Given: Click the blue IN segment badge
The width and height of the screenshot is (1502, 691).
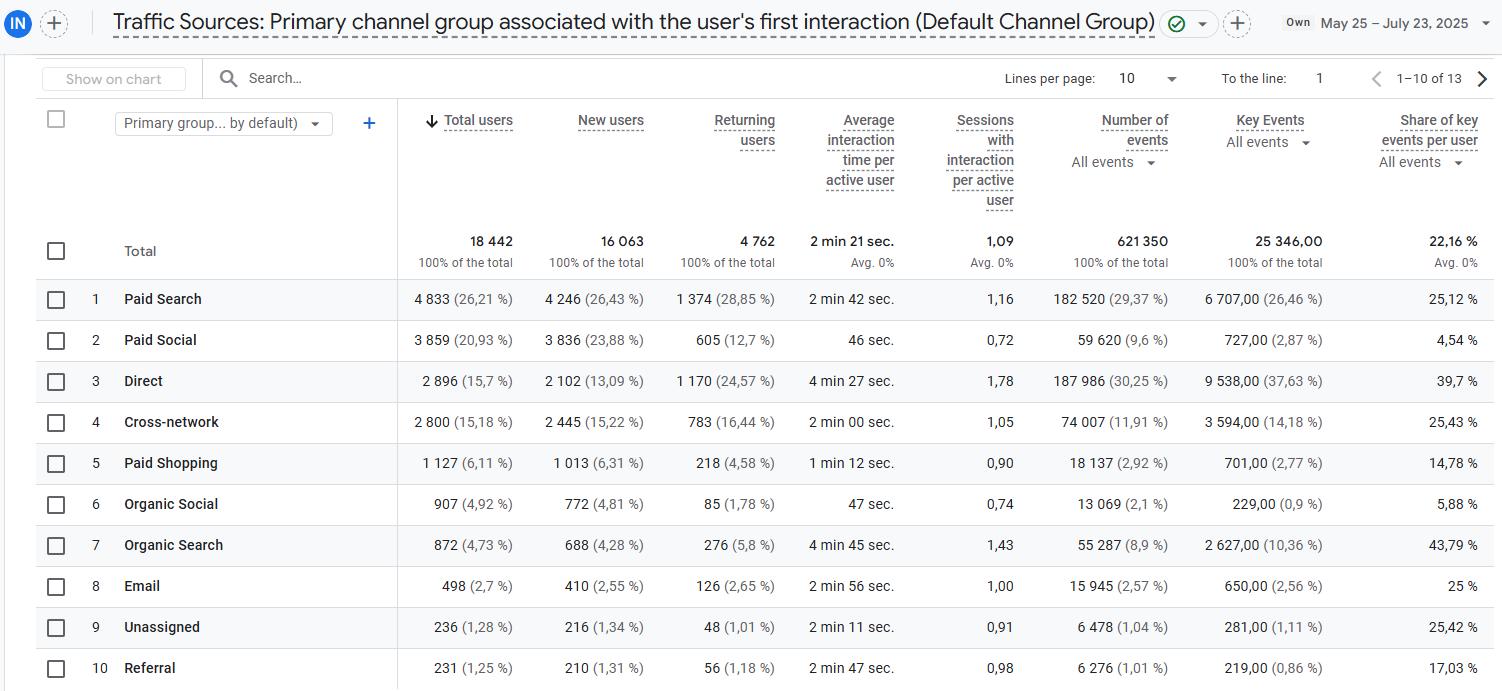Looking at the screenshot, I should pyautogui.click(x=18, y=23).
